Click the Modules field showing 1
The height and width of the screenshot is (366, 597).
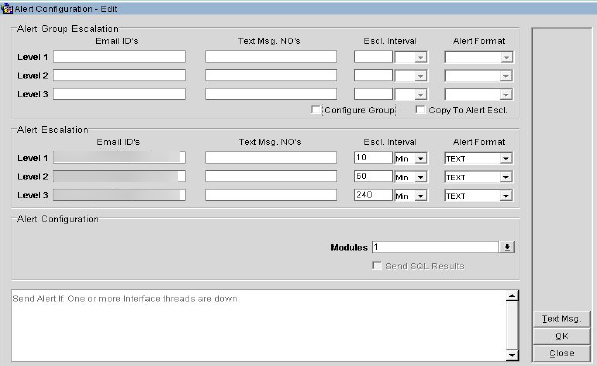(436, 247)
